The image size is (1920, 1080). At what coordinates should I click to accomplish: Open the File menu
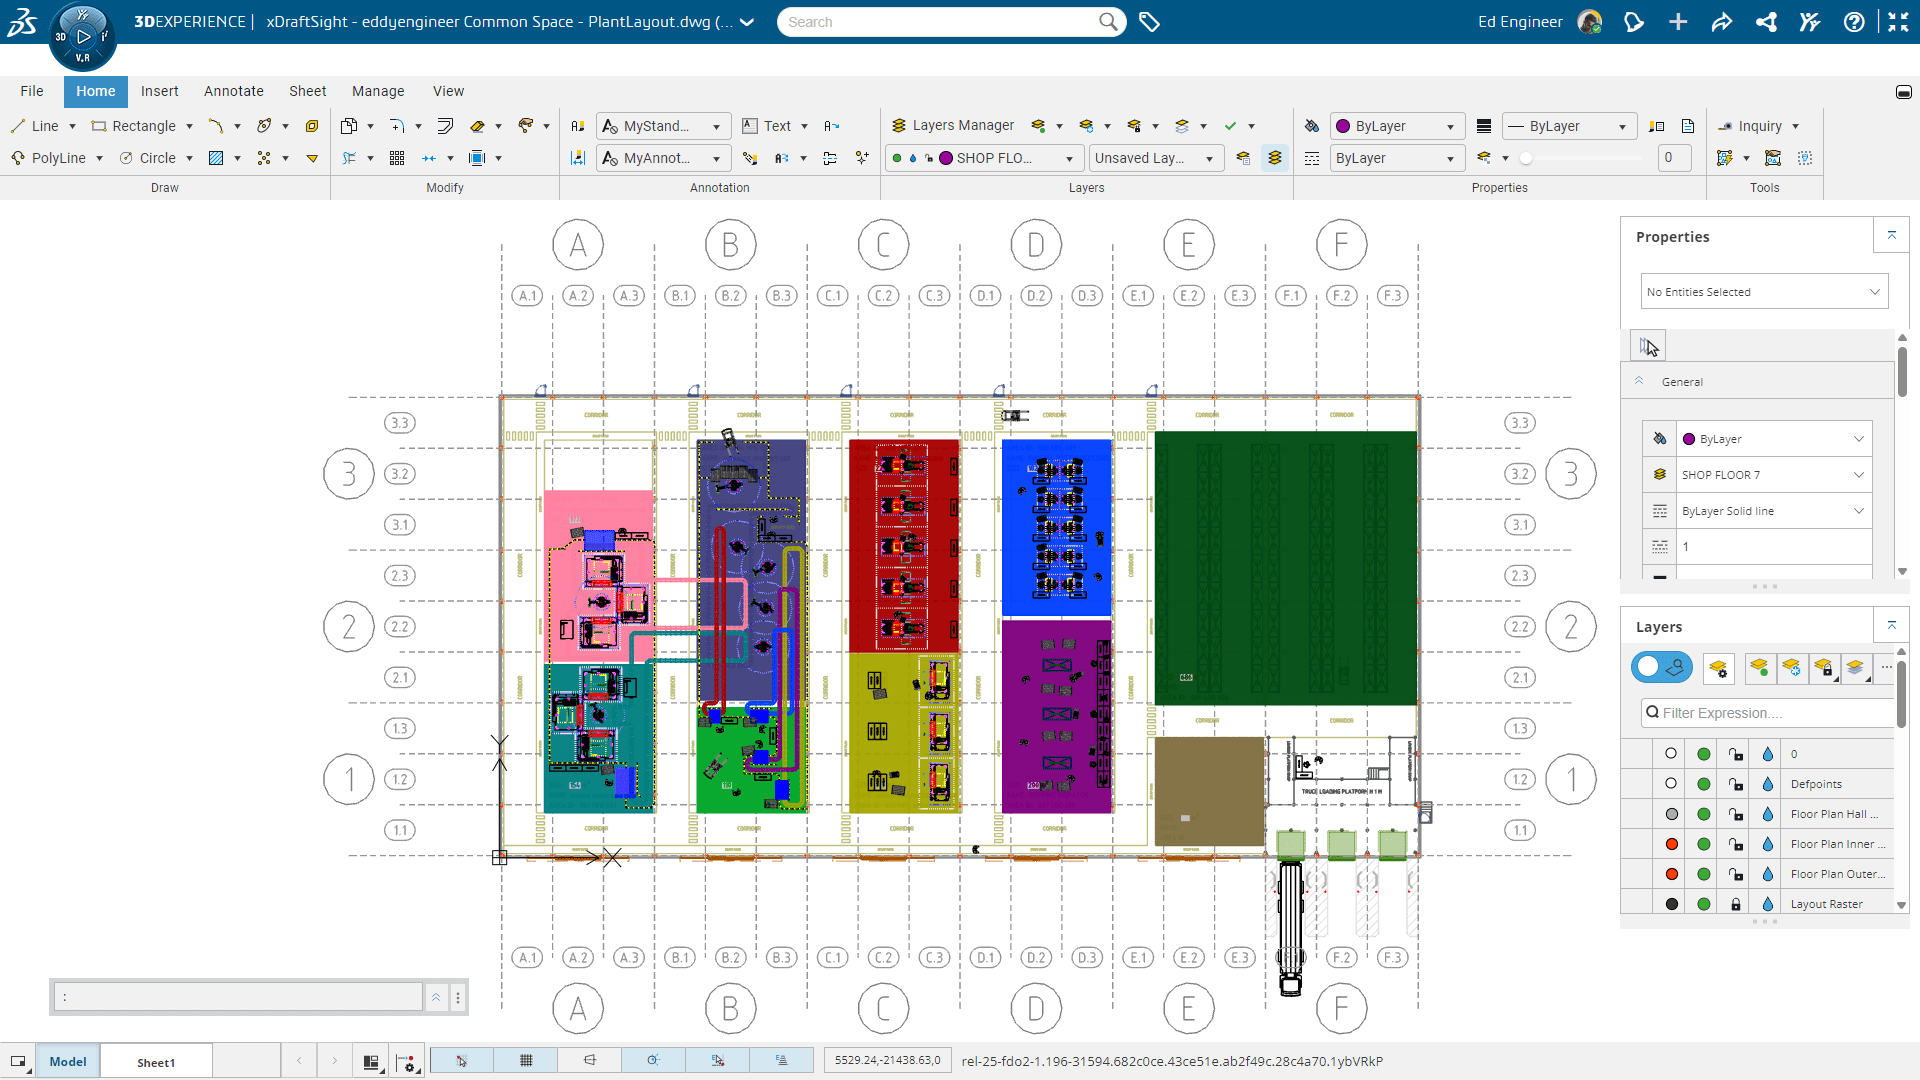point(32,91)
